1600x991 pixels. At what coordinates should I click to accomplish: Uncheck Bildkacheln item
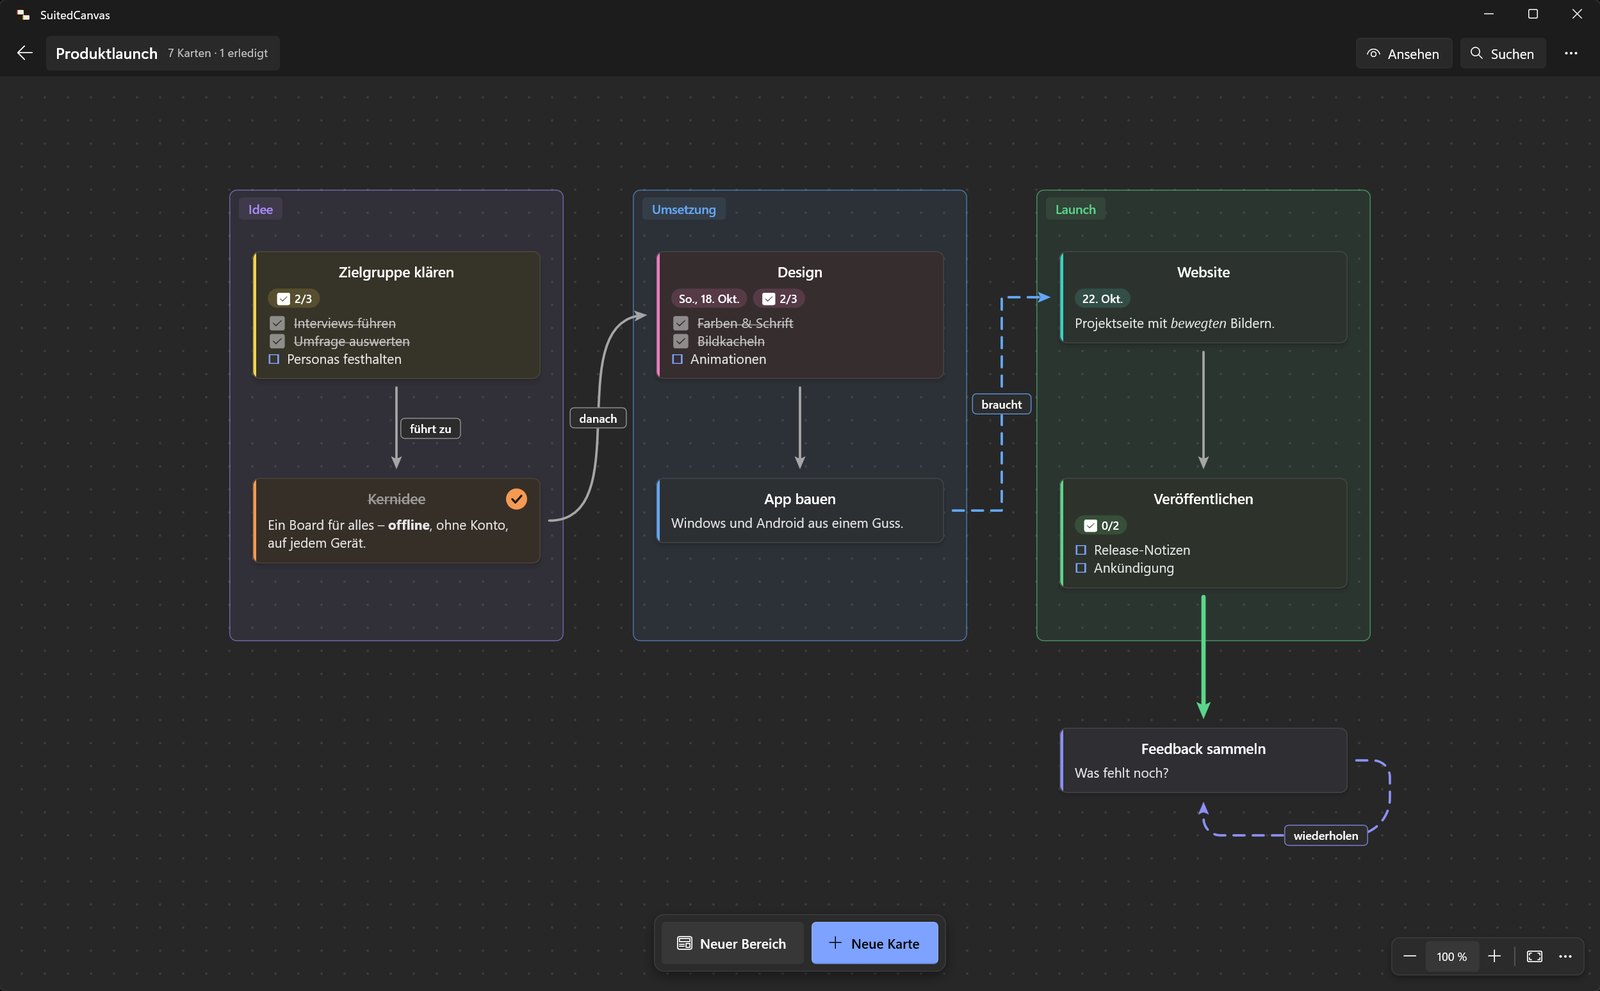tap(681, 341)
